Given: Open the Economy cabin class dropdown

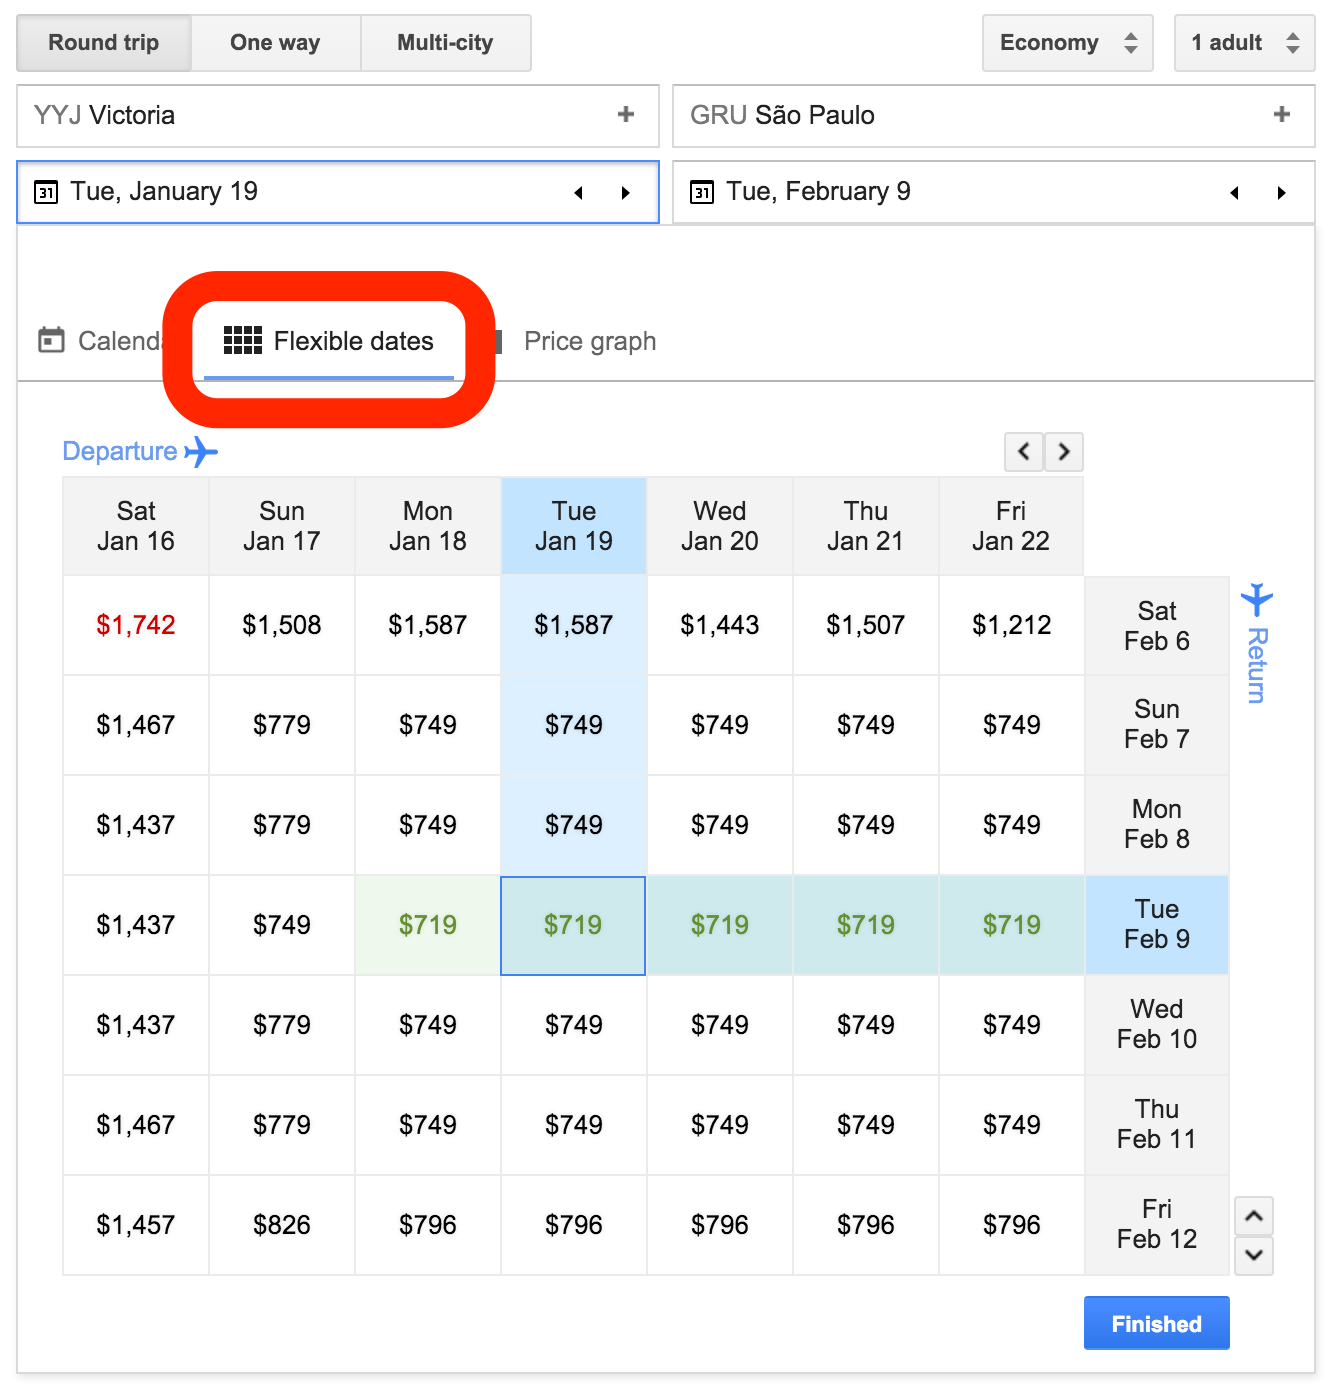Looking at the screenshot, I should 1068,43.
